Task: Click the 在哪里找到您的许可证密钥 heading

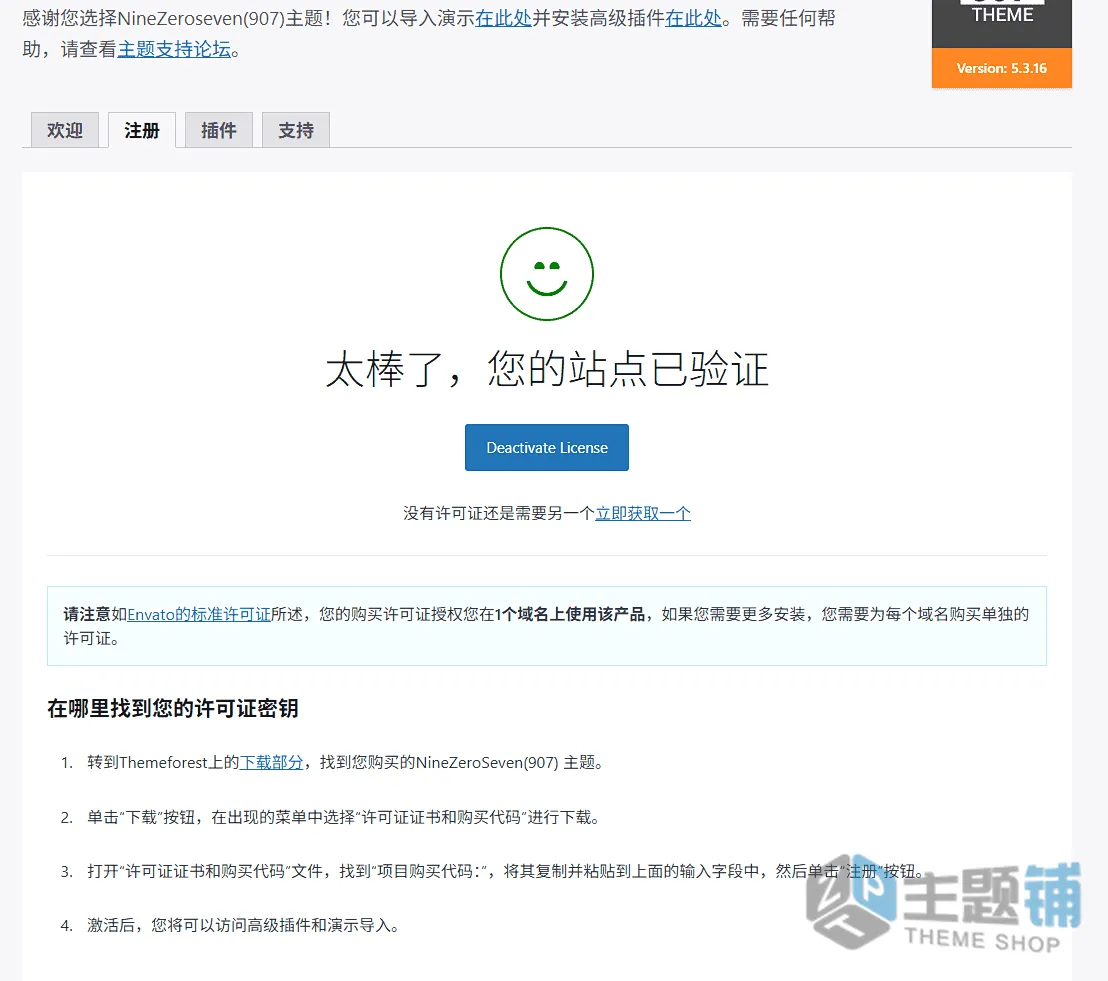Action: [x=173, y=708]
